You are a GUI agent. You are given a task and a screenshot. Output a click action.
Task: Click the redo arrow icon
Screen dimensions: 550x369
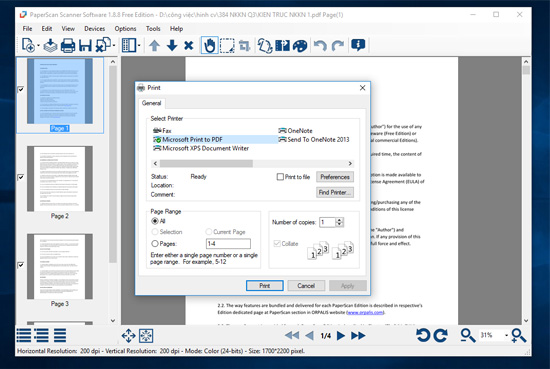click(x=338, y=46)
